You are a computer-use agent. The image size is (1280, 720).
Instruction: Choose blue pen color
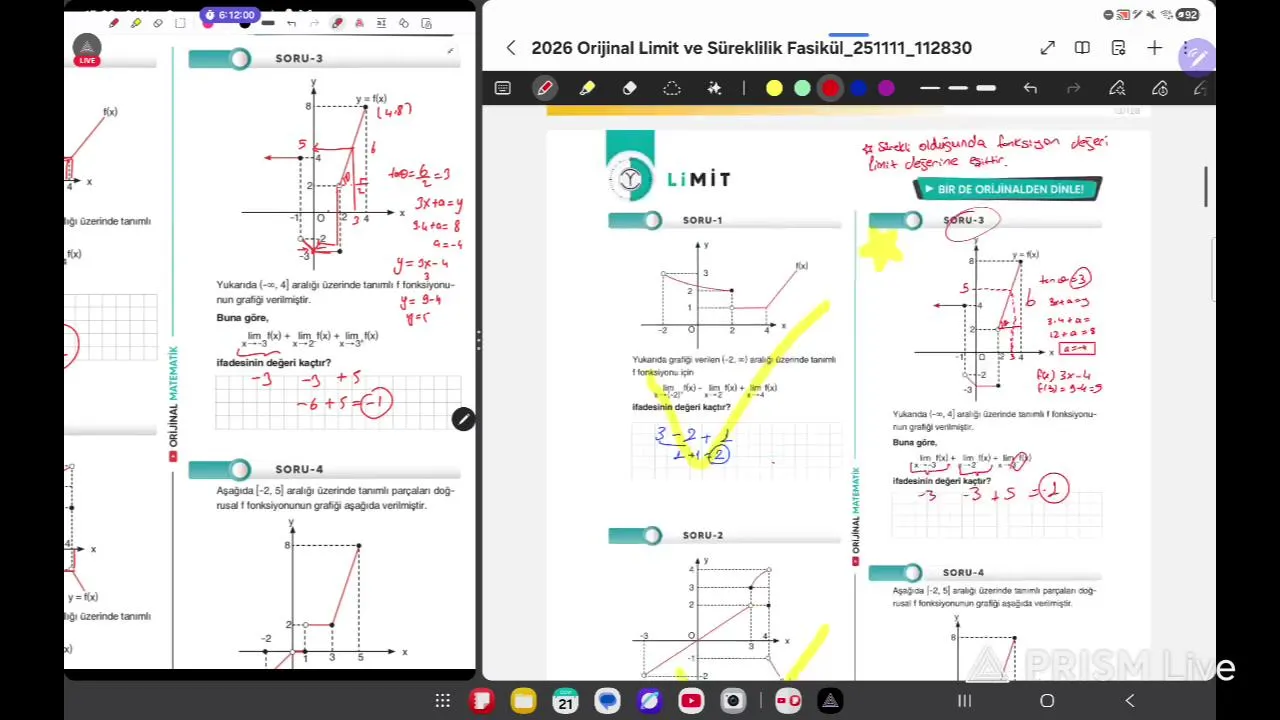point(858,88)
